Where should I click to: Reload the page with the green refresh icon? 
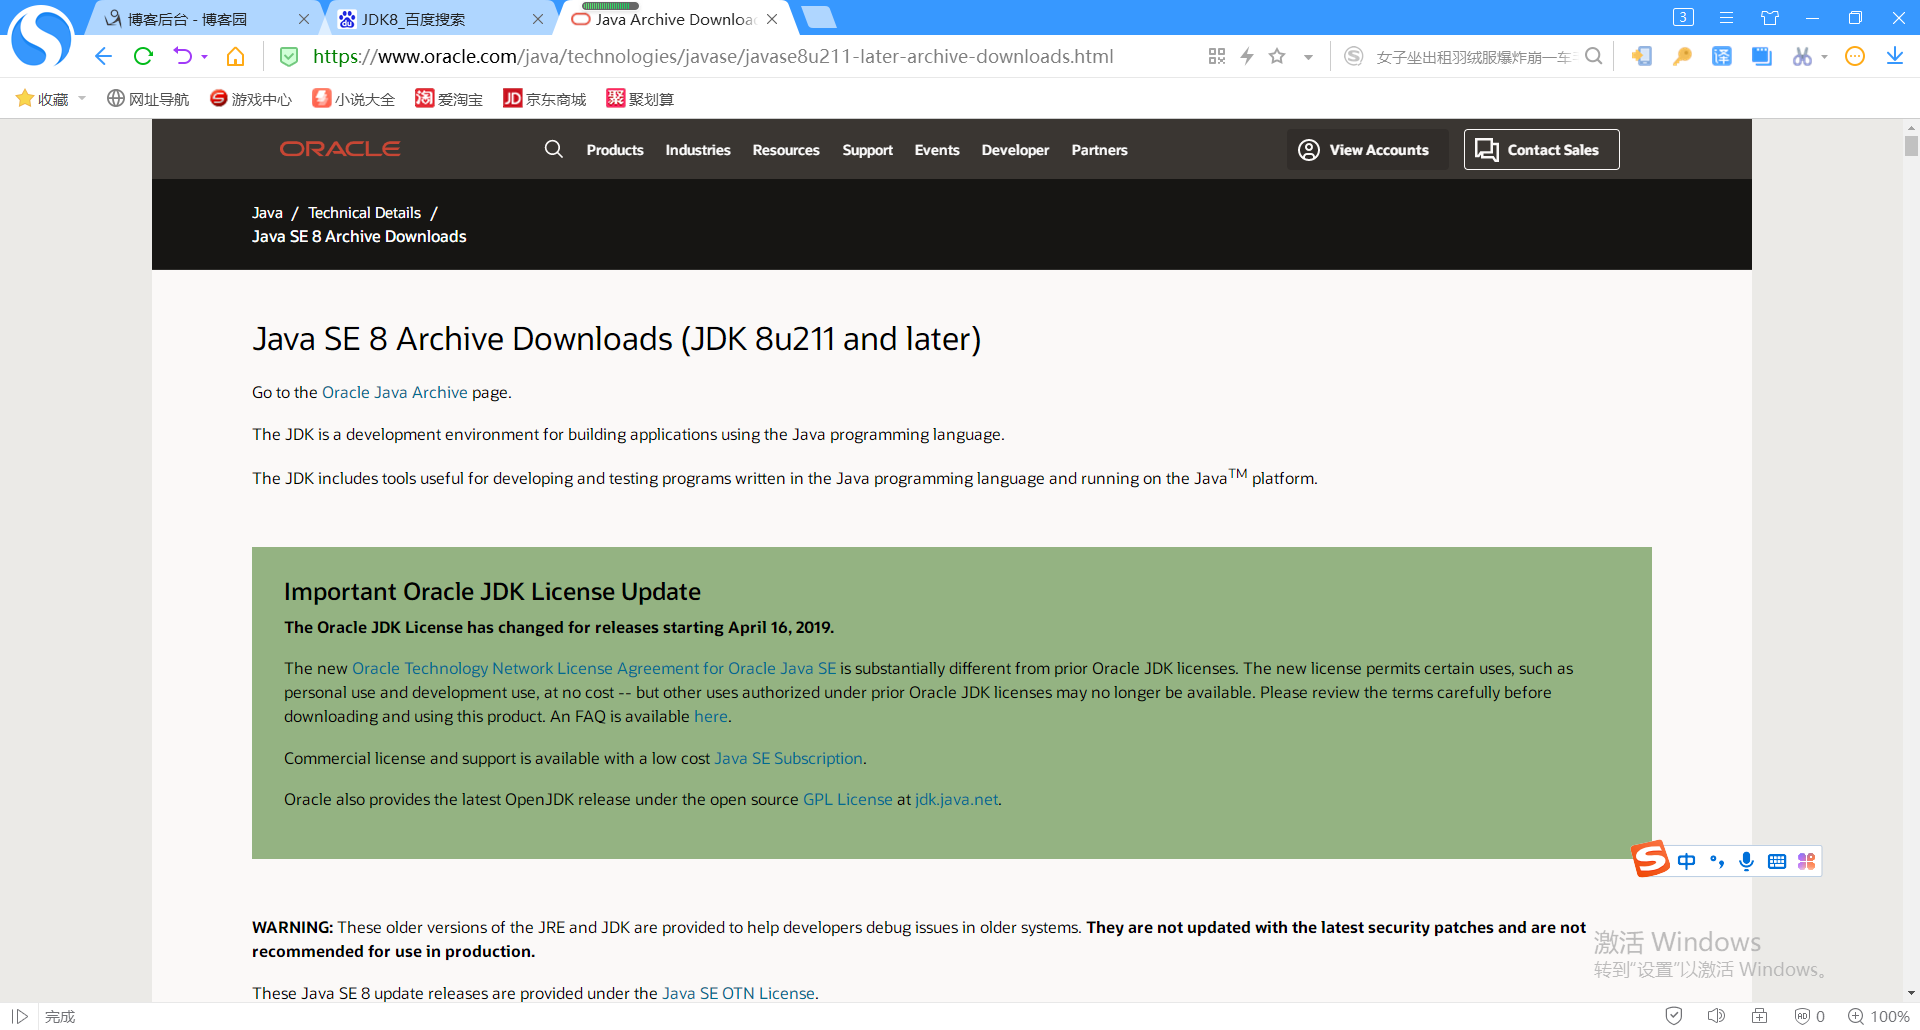[x=143, y=56]
